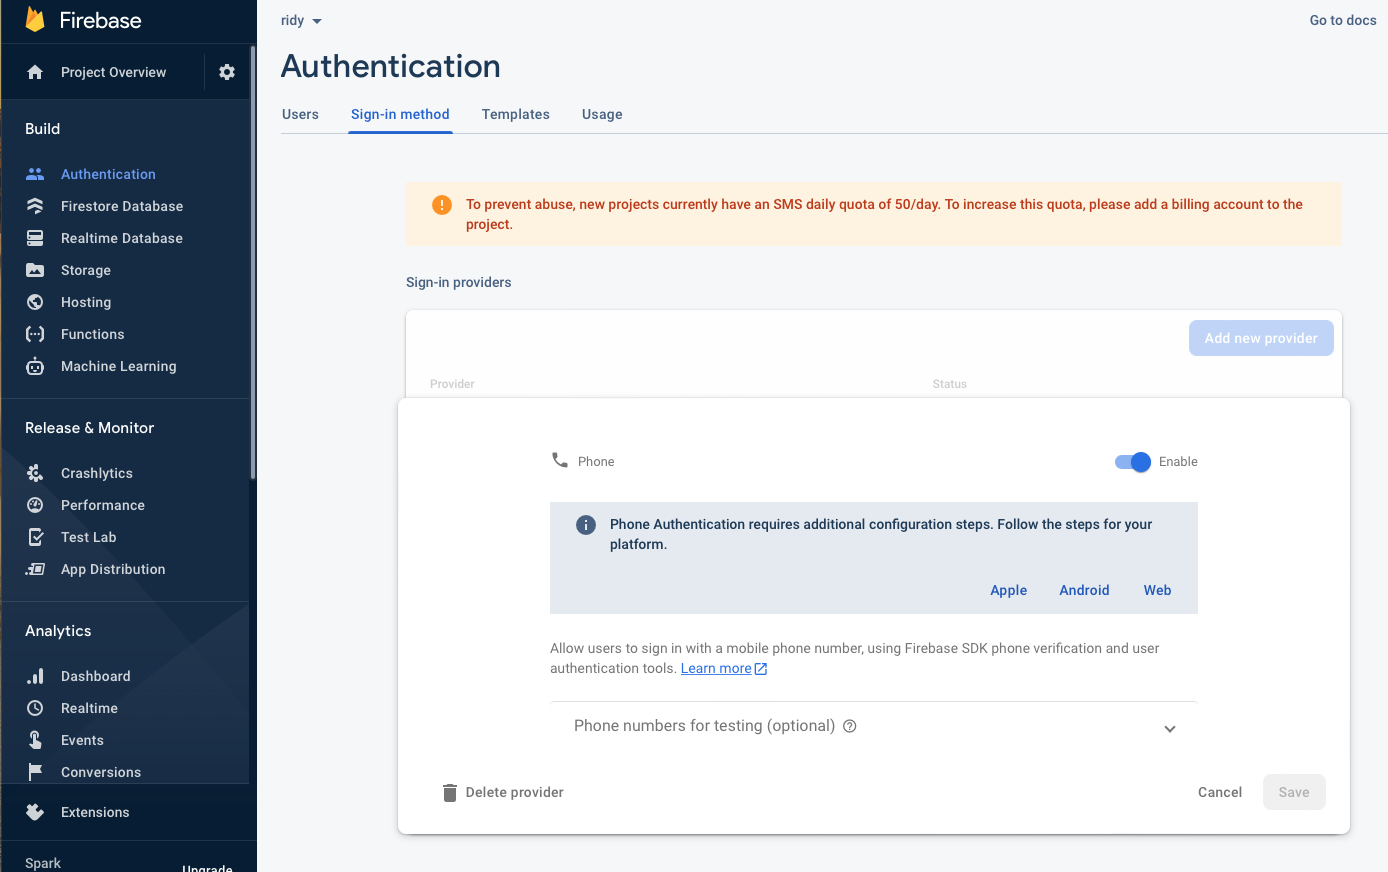
Task: Click the Project Overview home icon
Action: (35, 72)
